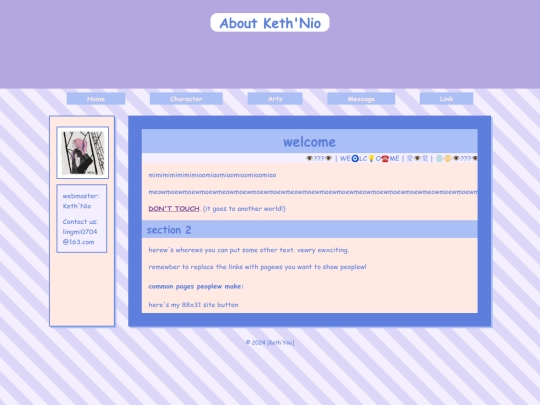Screen dimensions: 540x405
Task: Click the section 2 heading
Action: coord(169,230)
